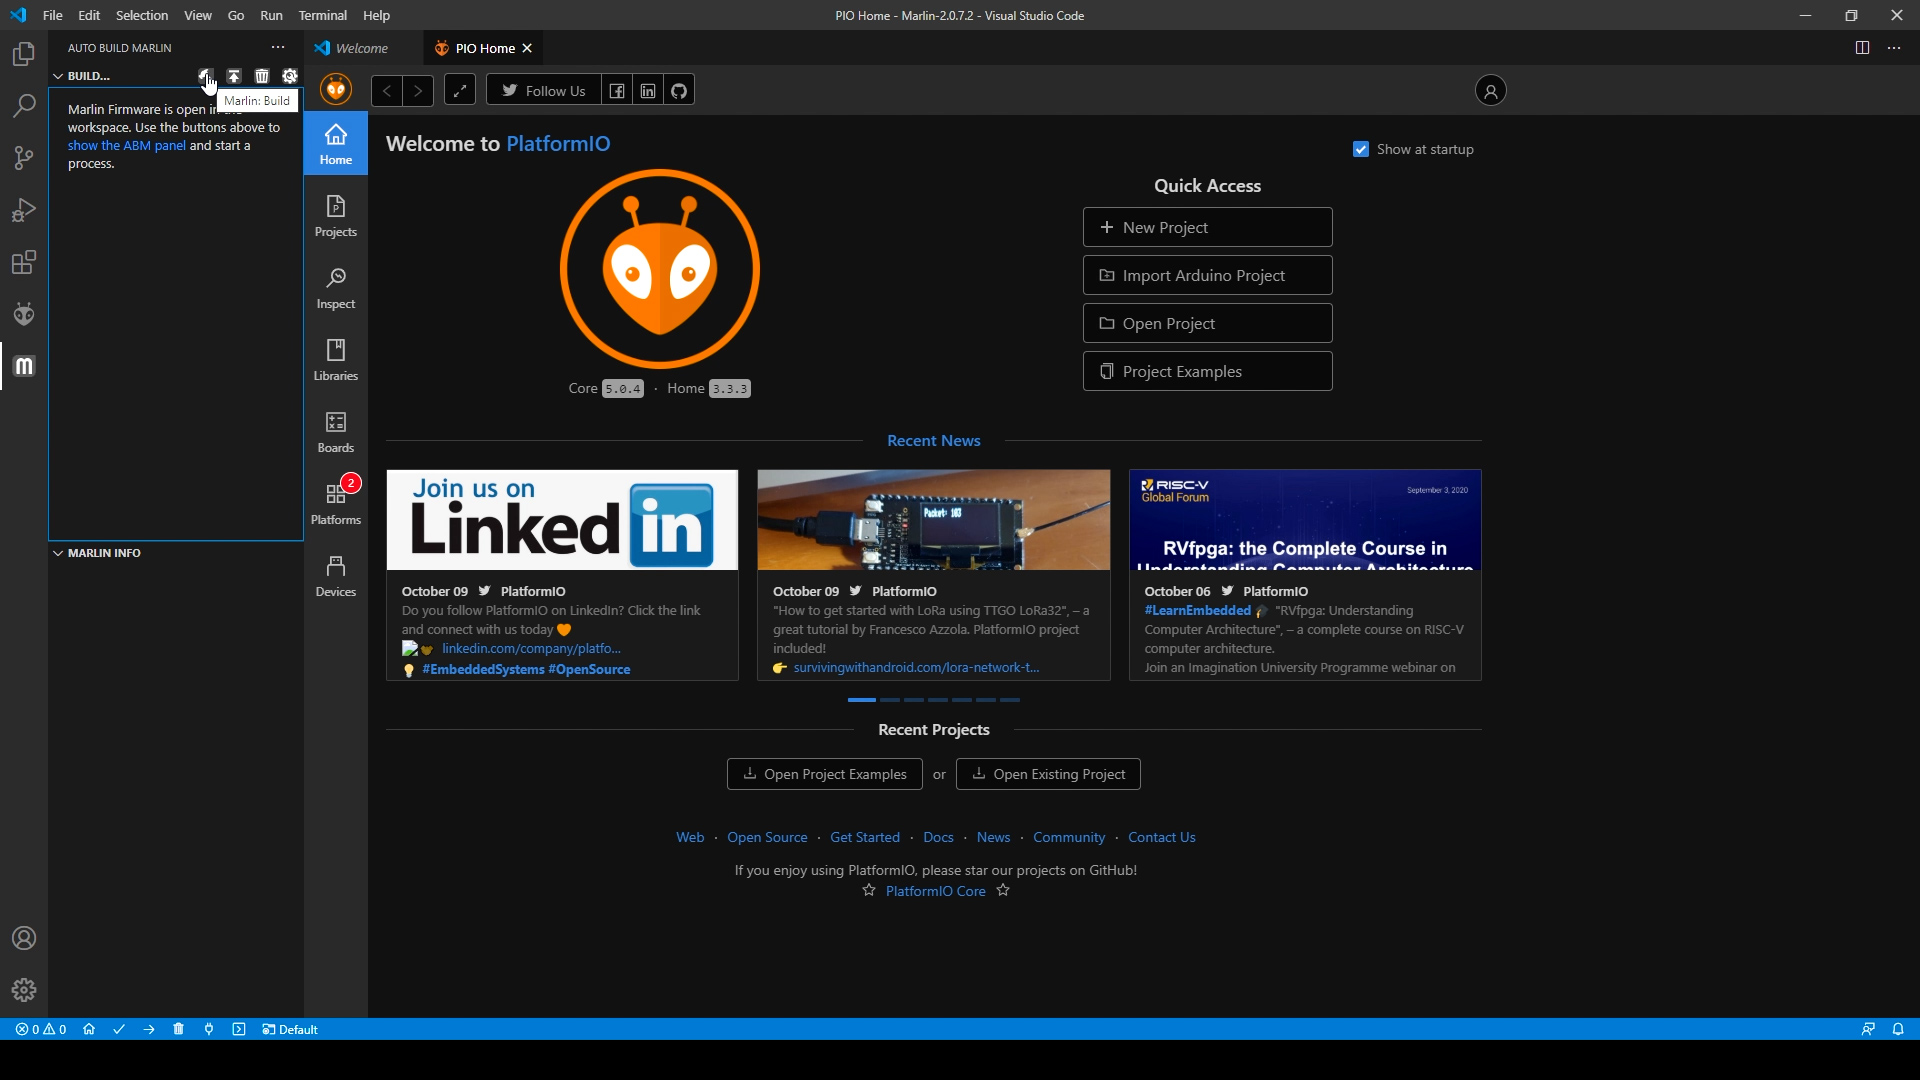Open the Terminal menu

click(322, 15)
